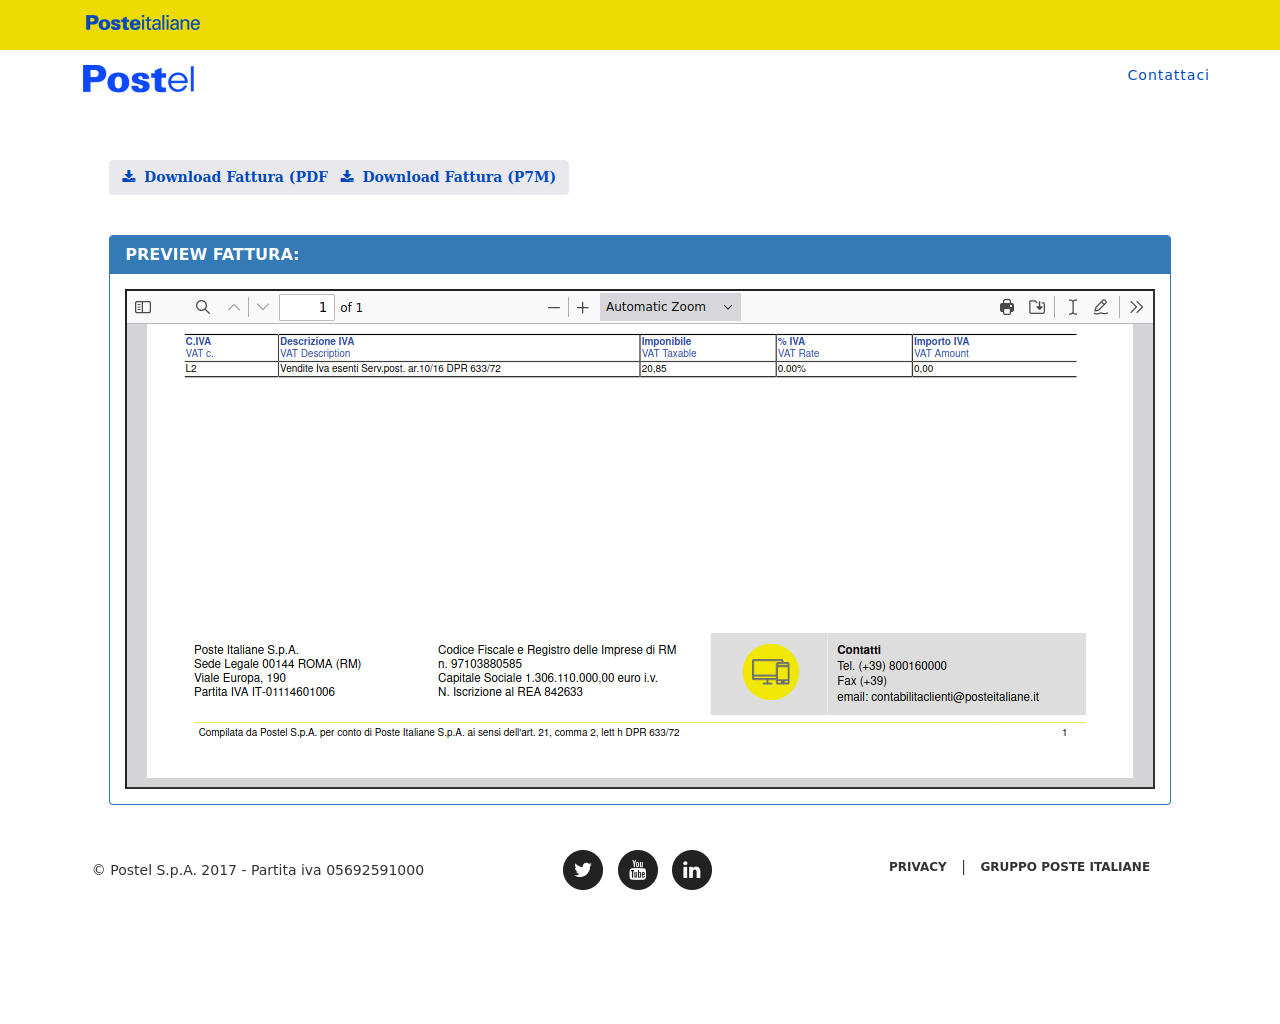Click Download Fattura (PDF link
Screen dimensions: 1280x1024
(x=225, y=177)
